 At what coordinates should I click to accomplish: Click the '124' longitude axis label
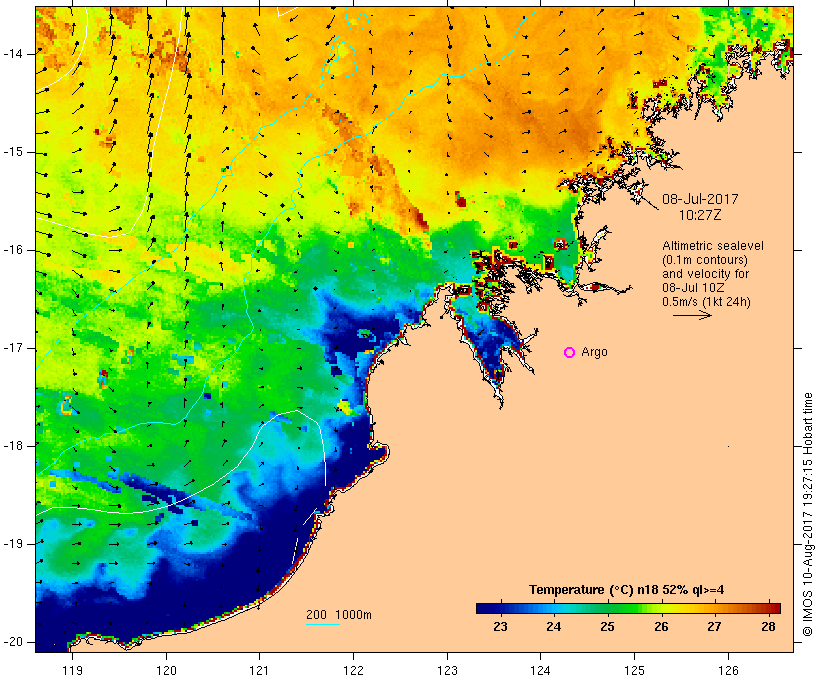pyautogui.click(x=540, y=670)
